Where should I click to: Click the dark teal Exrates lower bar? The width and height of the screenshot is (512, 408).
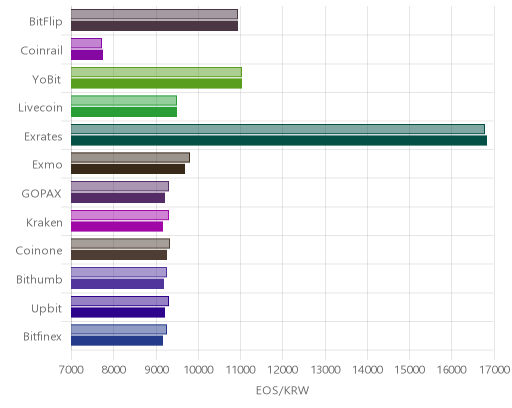click(x=279, y=141)
